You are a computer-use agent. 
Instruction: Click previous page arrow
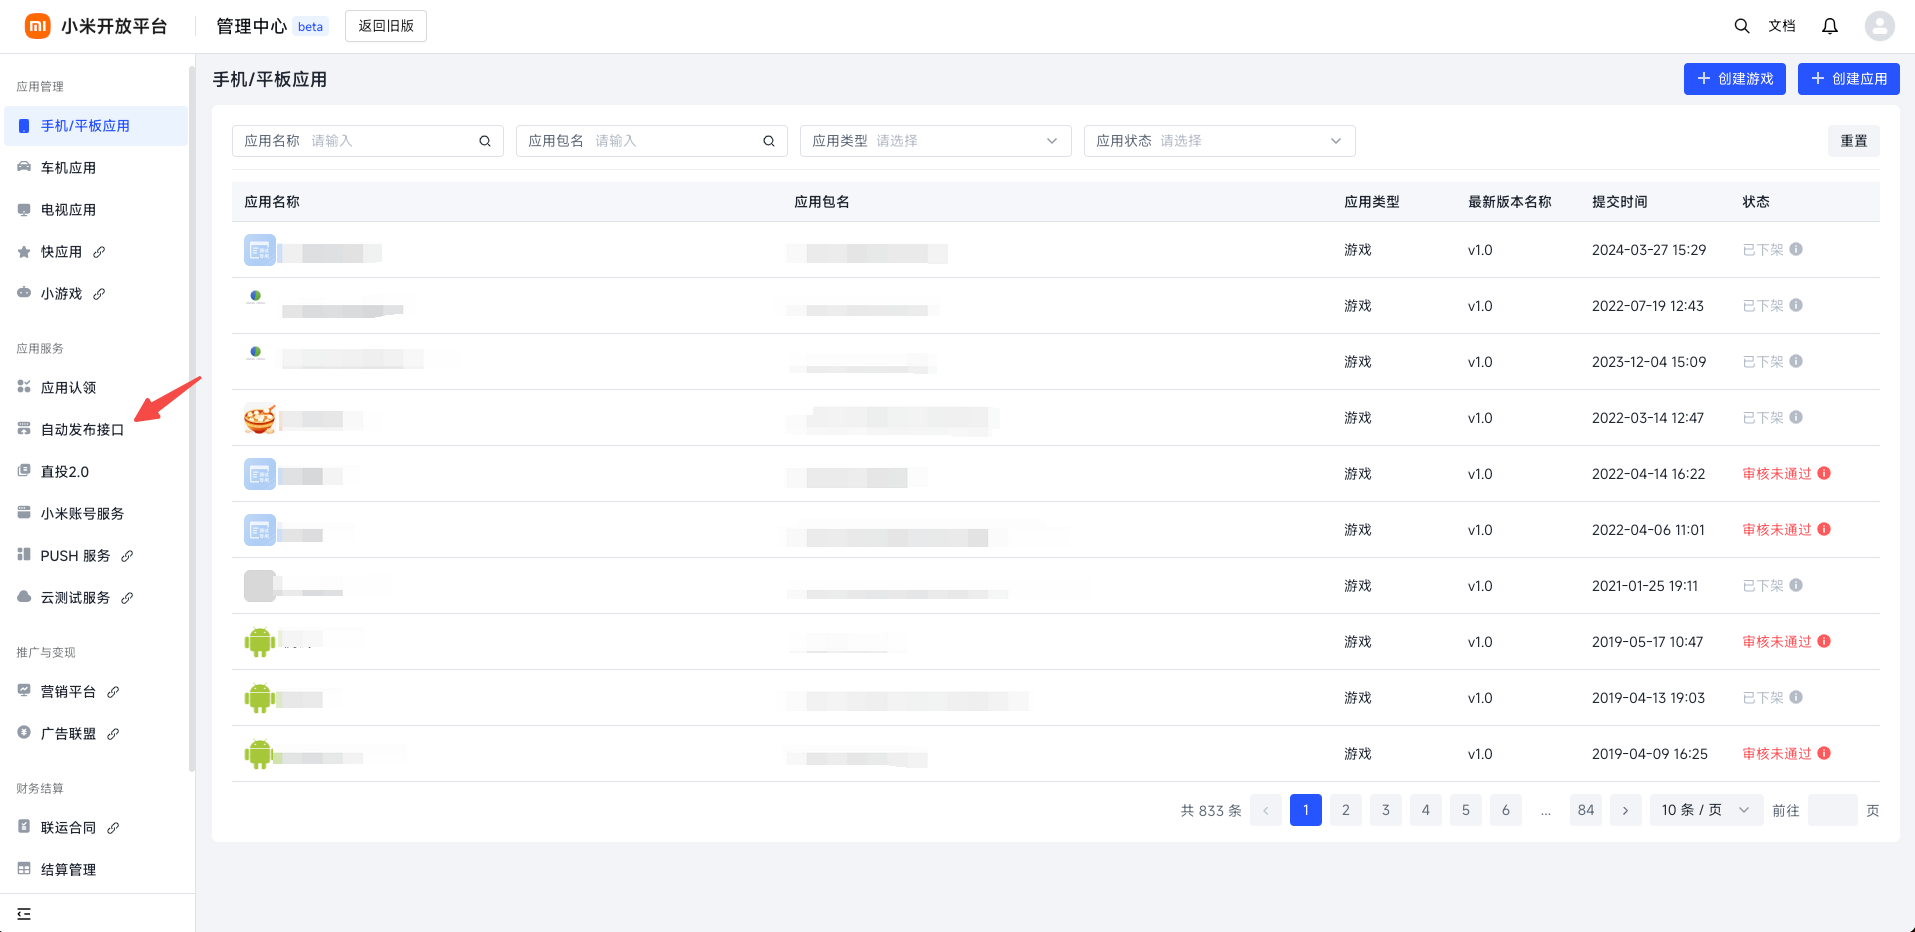(x=1266, y=810)
